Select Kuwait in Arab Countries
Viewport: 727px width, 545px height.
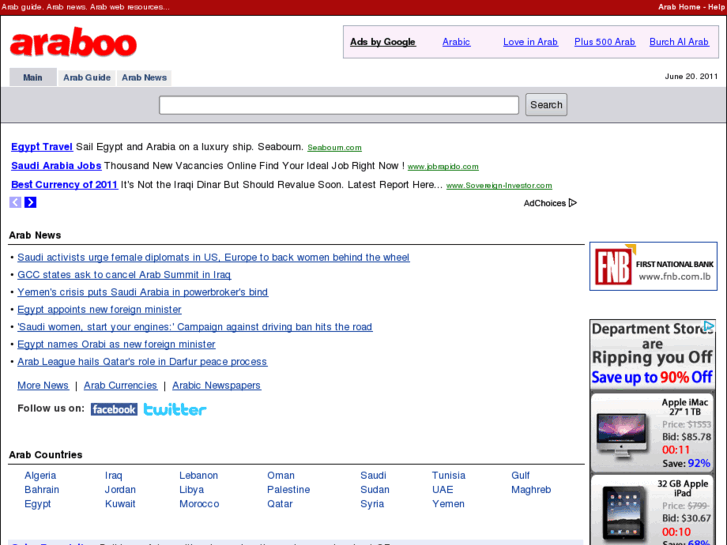tap(120, 504)
